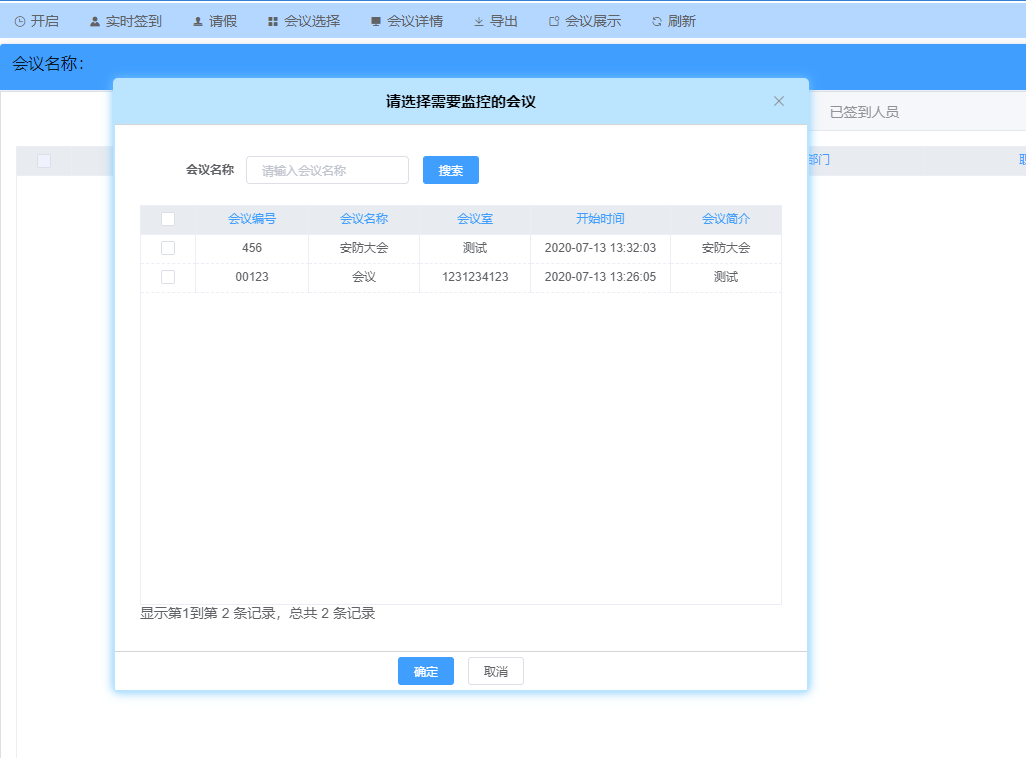Cancel the dialog with 取消
1026x758 pixels.
point(496,671)
